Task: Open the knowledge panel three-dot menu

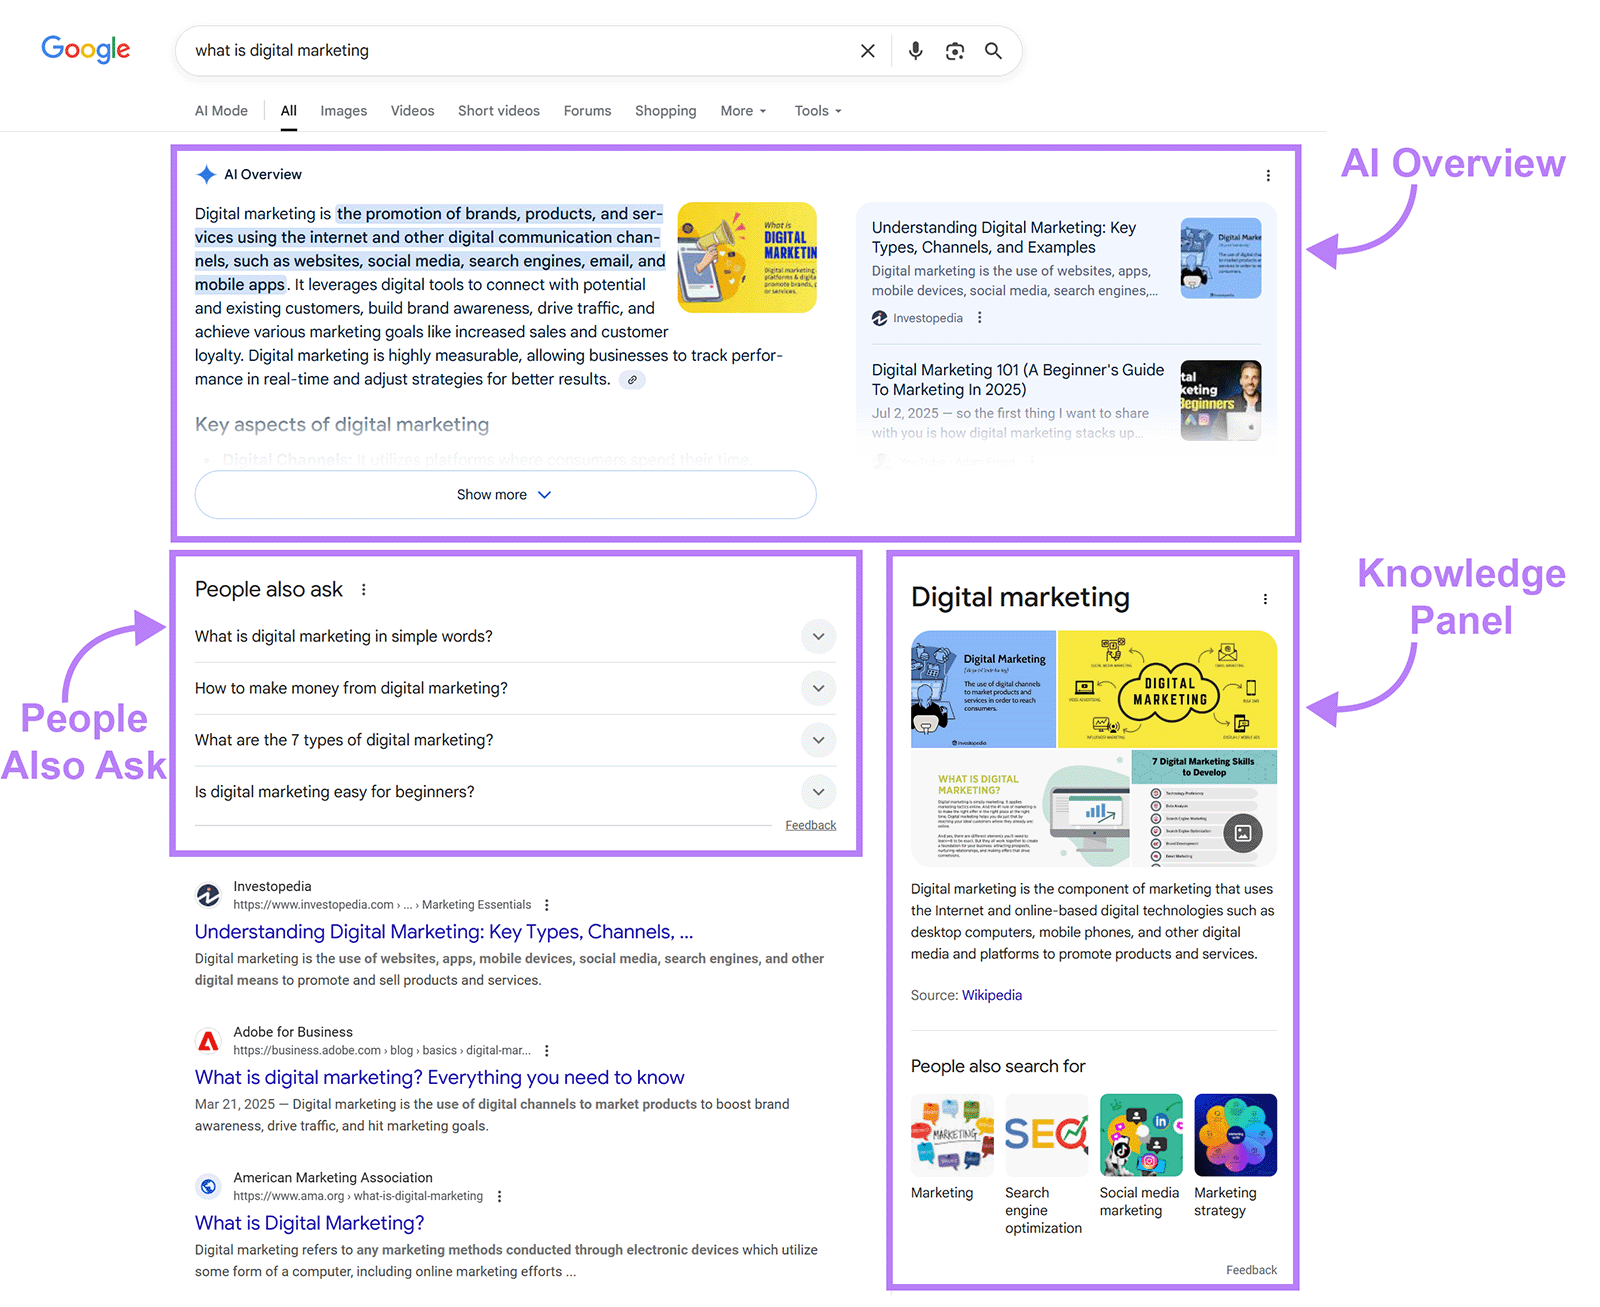Action: (x=1264, y=597)
